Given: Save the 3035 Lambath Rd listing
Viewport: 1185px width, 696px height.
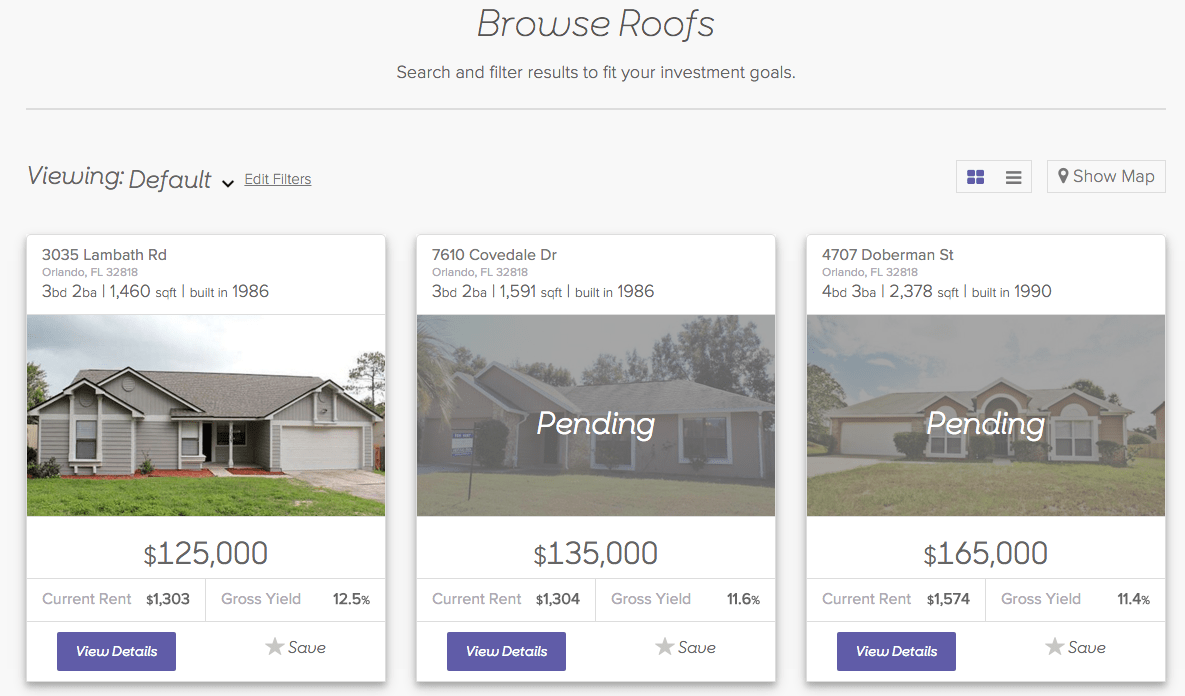Looking at the screenshot, I should click(x=296, y=648).
